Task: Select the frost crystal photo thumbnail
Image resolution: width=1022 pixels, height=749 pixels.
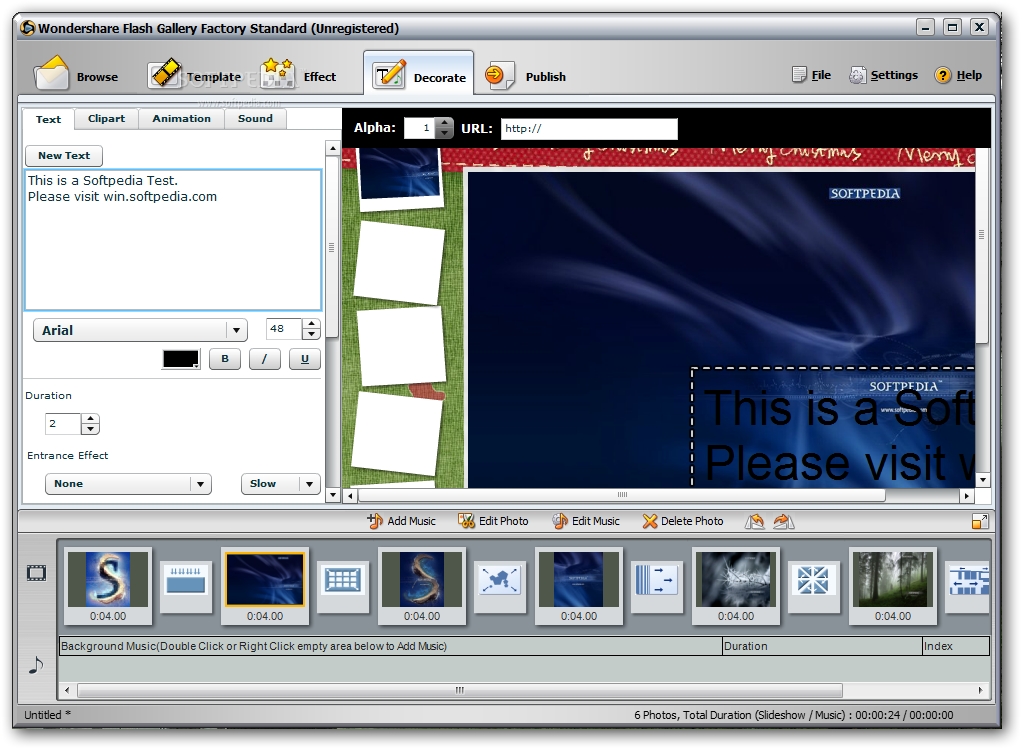Action: pos(736,585)
